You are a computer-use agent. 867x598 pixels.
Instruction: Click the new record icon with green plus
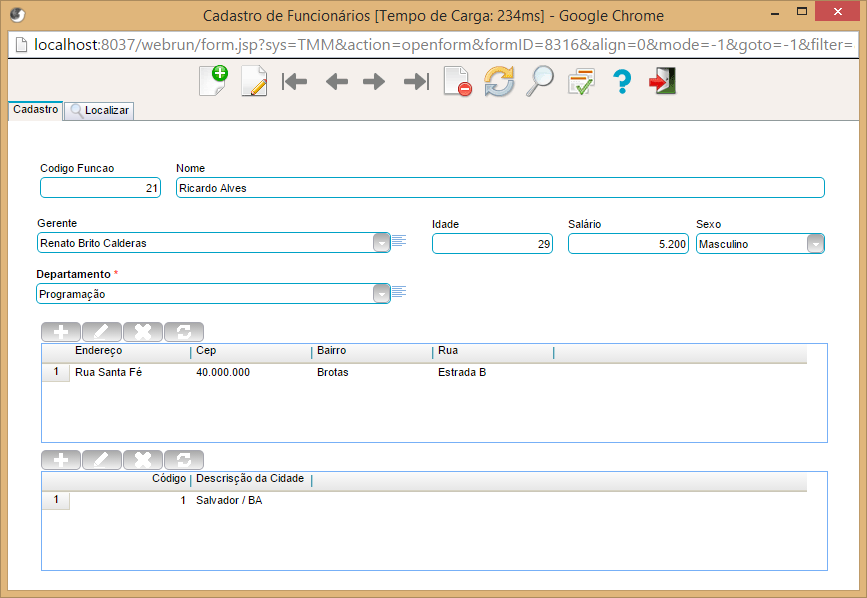212,81
